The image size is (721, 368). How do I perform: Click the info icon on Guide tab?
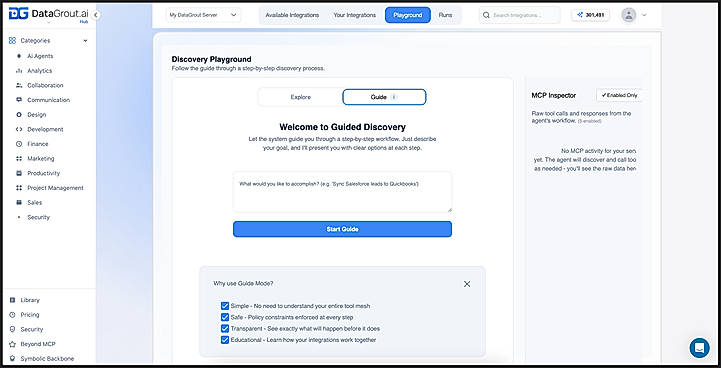[x=394, y=97]
